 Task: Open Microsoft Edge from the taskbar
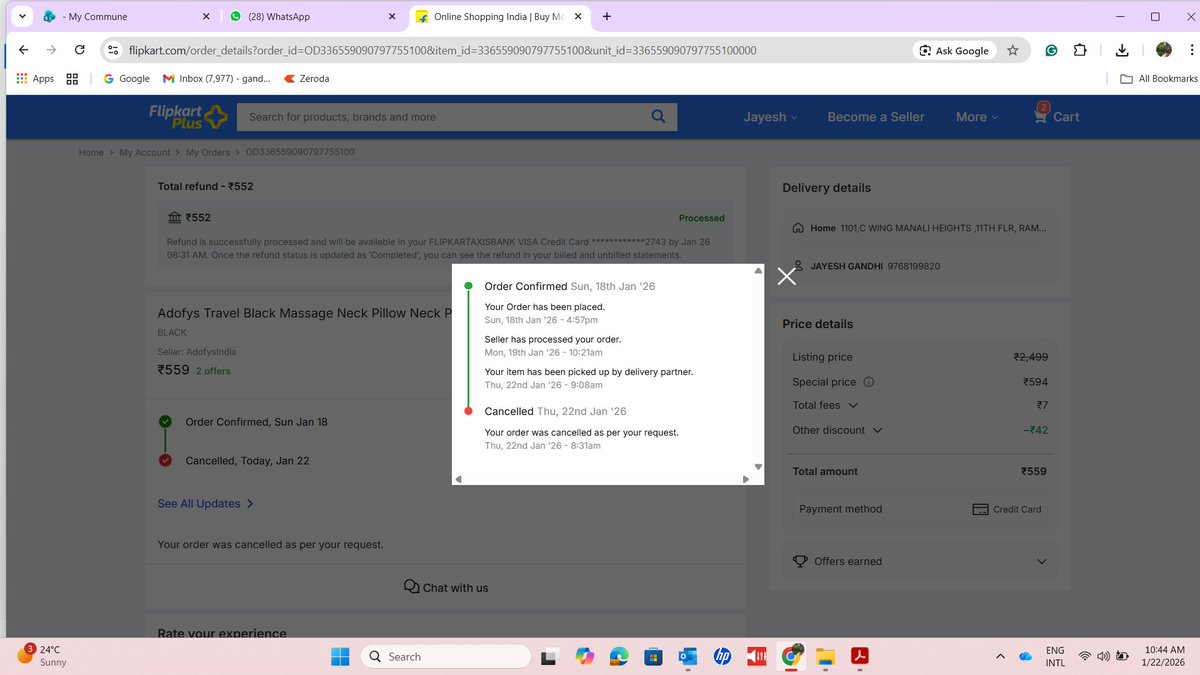(619, 656)
